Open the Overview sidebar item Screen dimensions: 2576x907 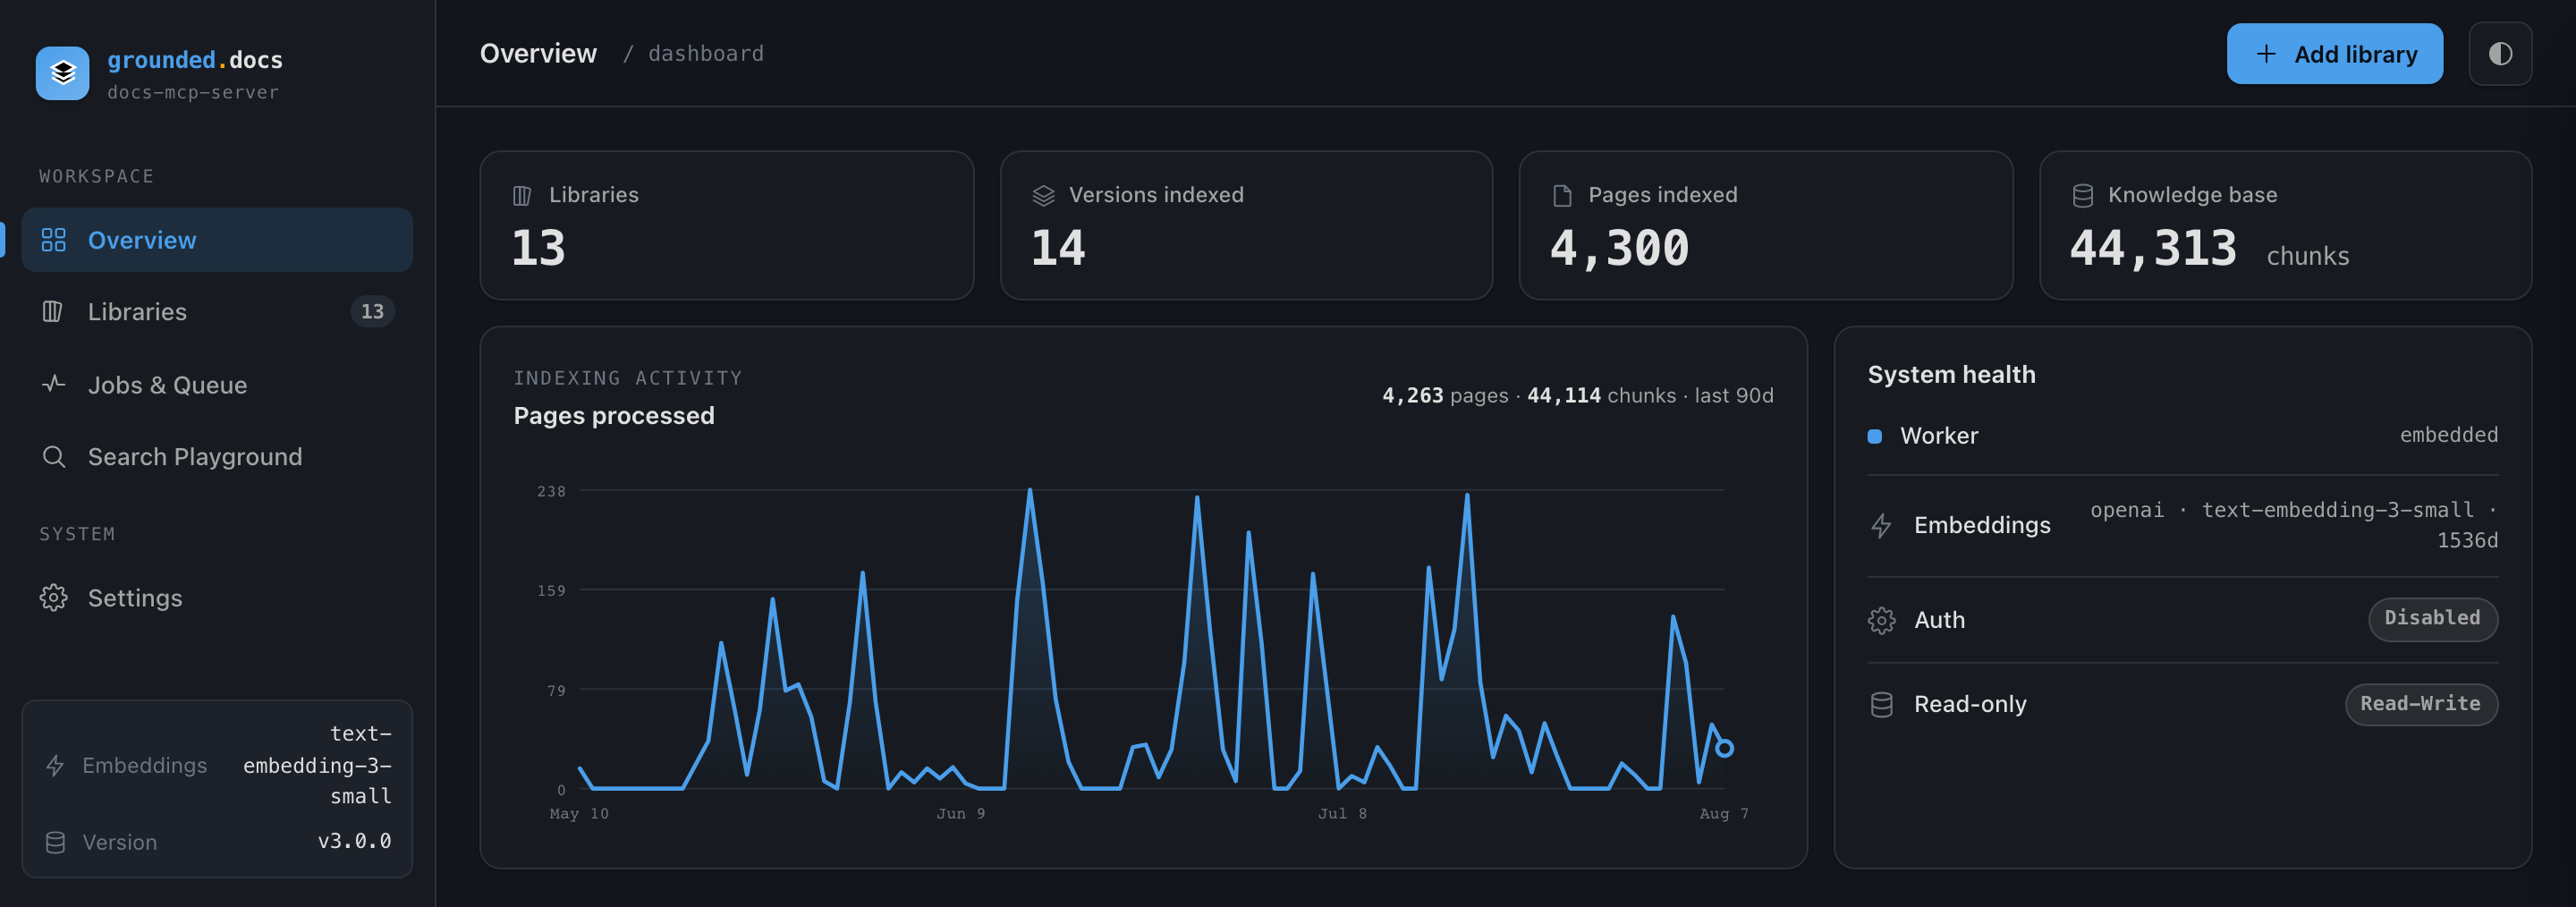[217, 240]
